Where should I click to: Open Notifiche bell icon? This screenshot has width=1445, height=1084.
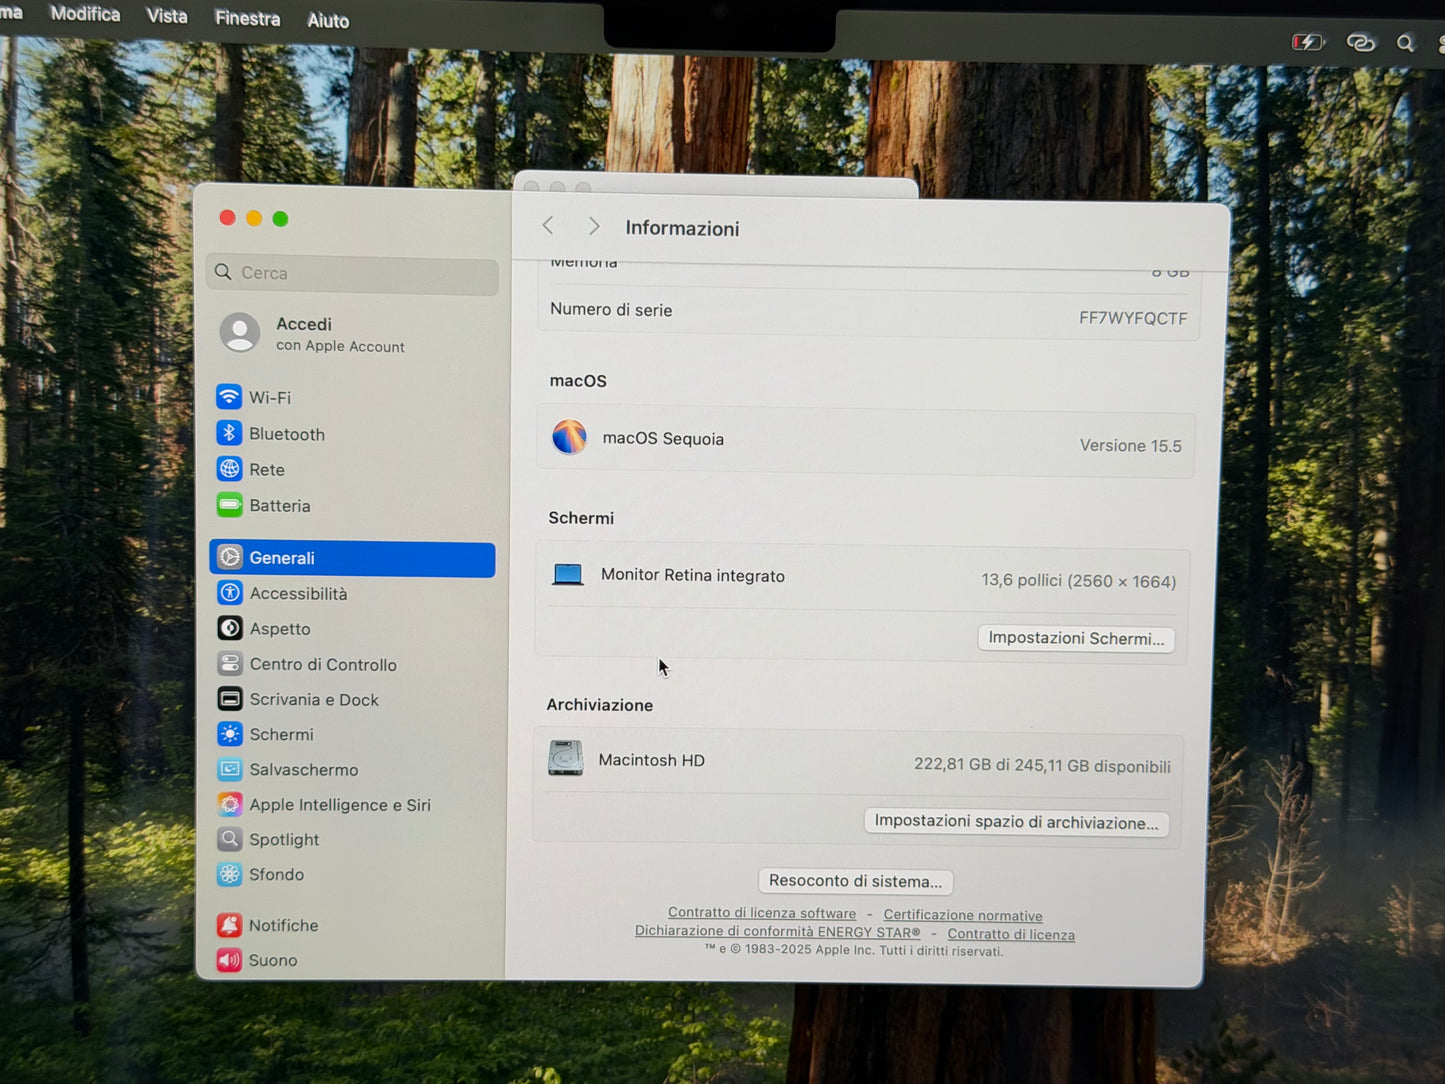[x=229, y=925]
